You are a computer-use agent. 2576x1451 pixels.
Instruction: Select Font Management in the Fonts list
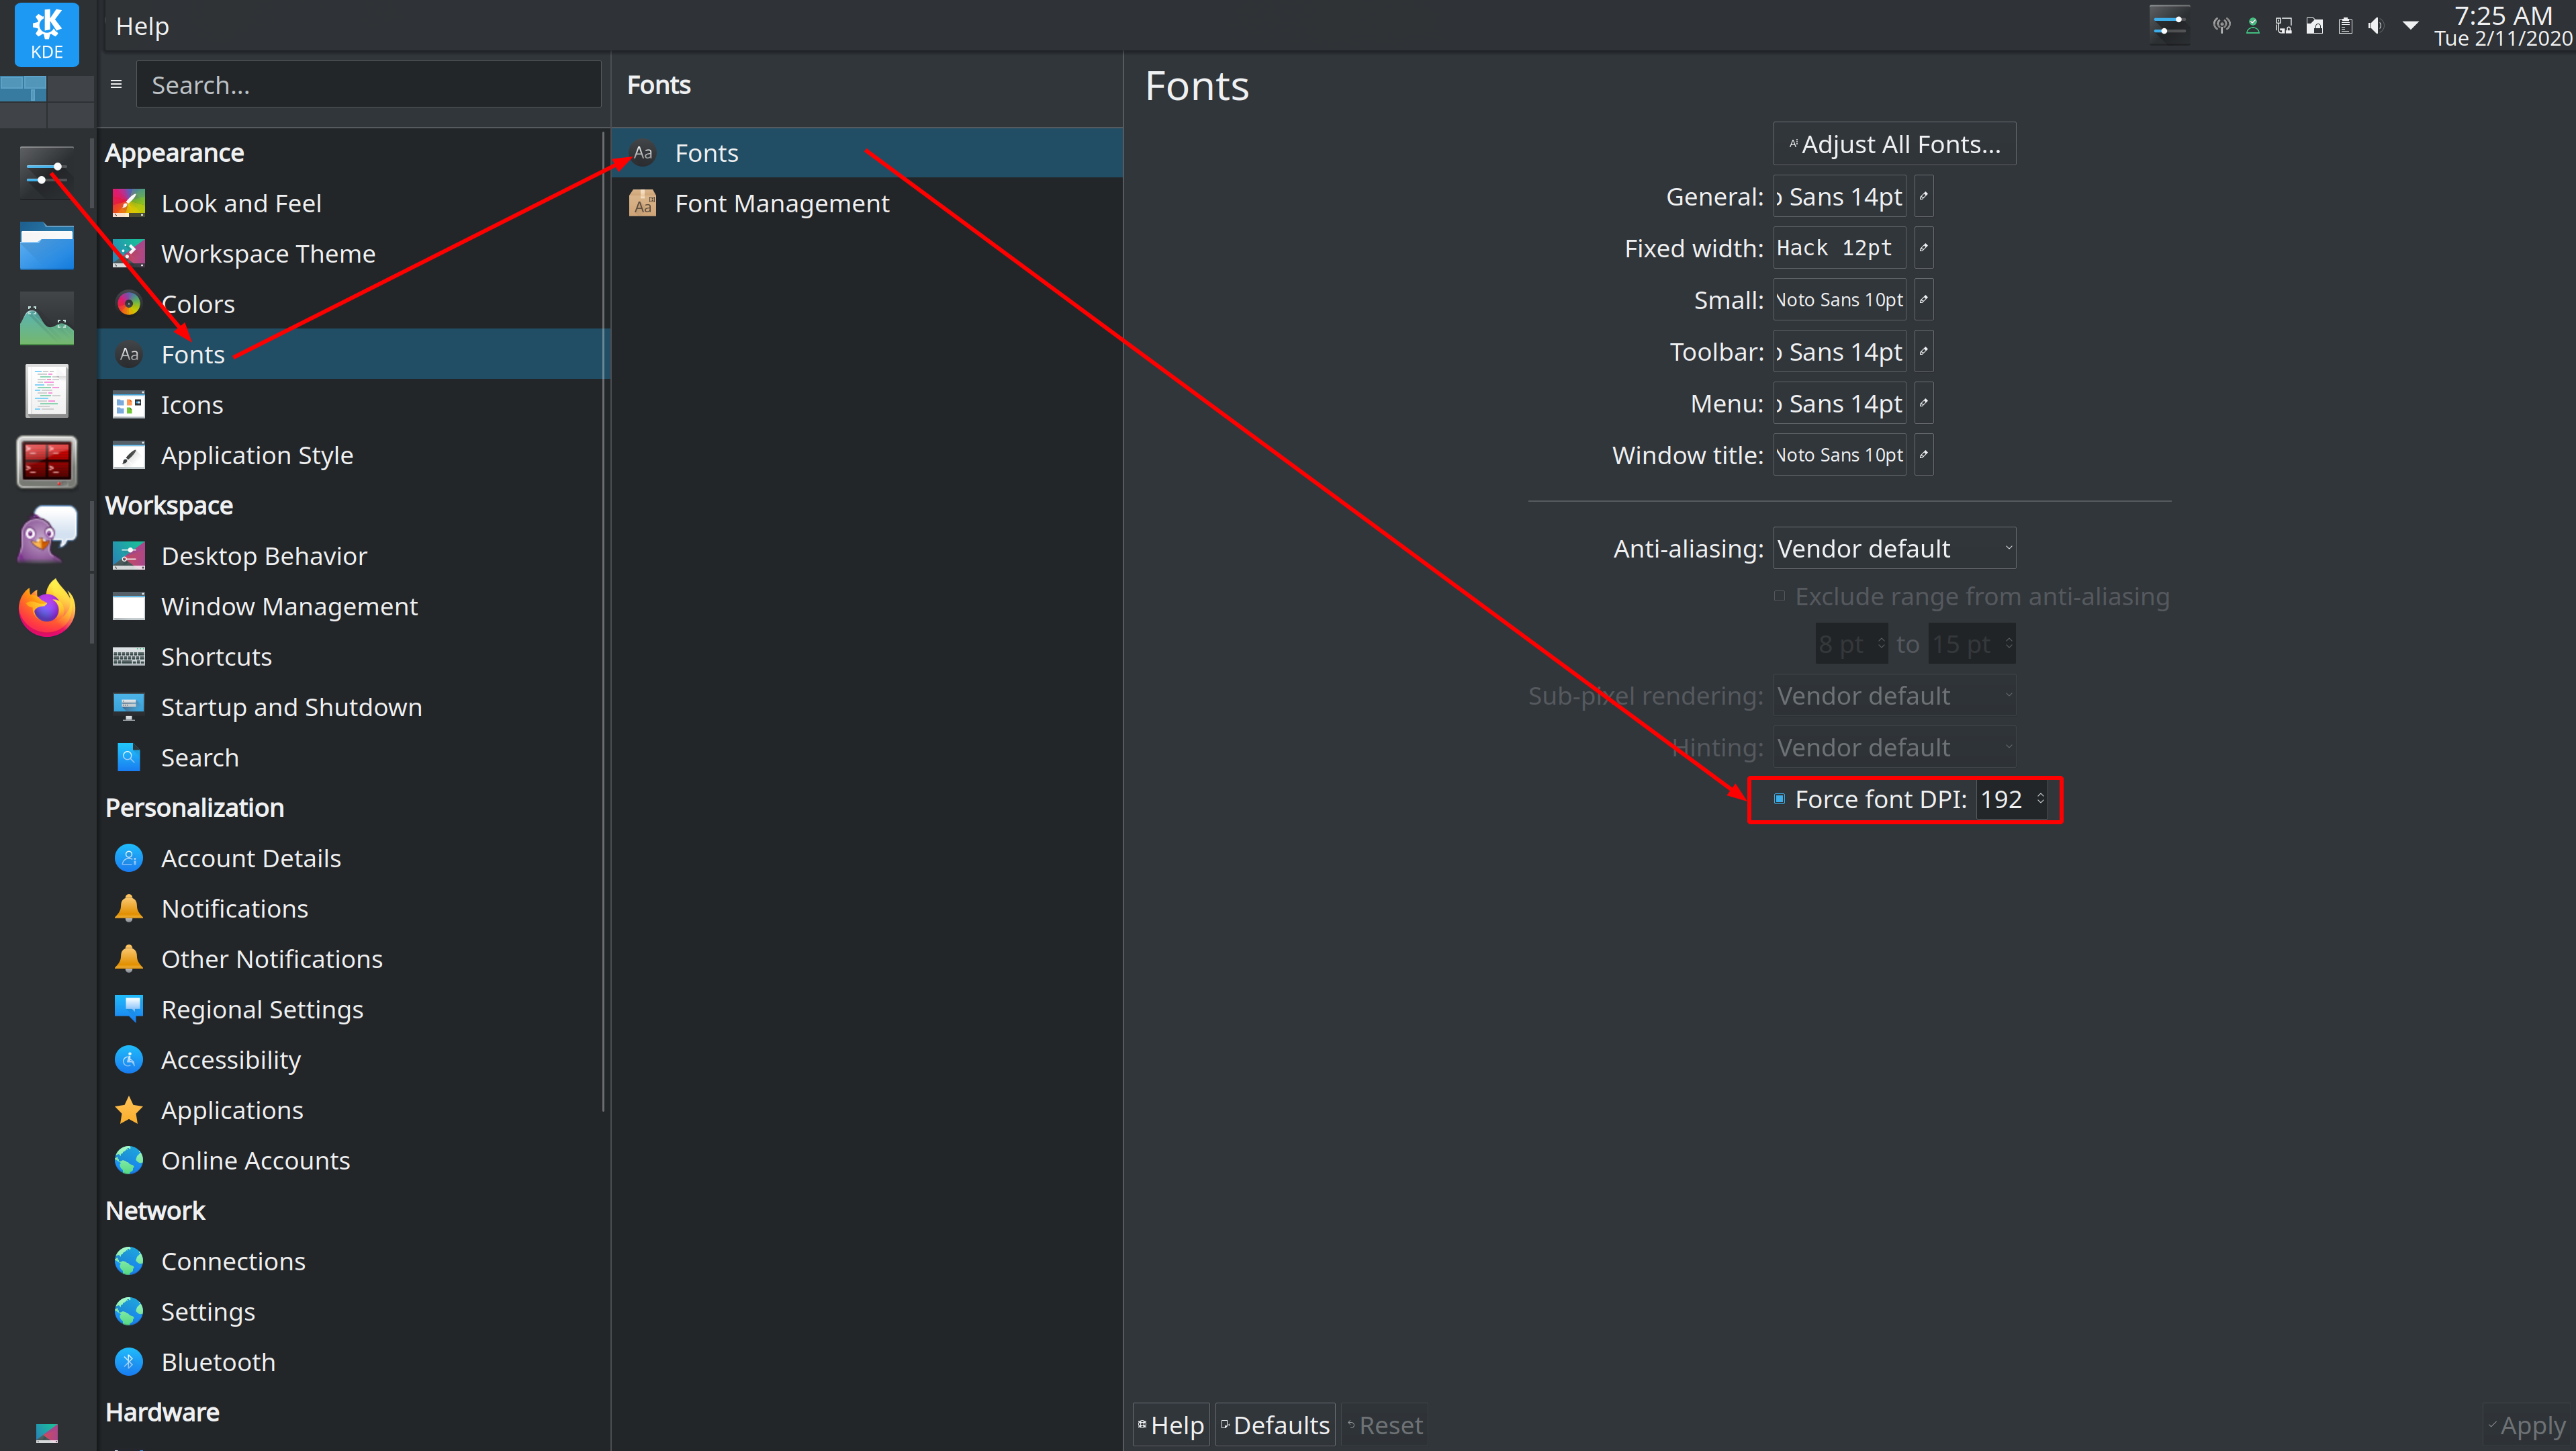(x=782, y=203)
